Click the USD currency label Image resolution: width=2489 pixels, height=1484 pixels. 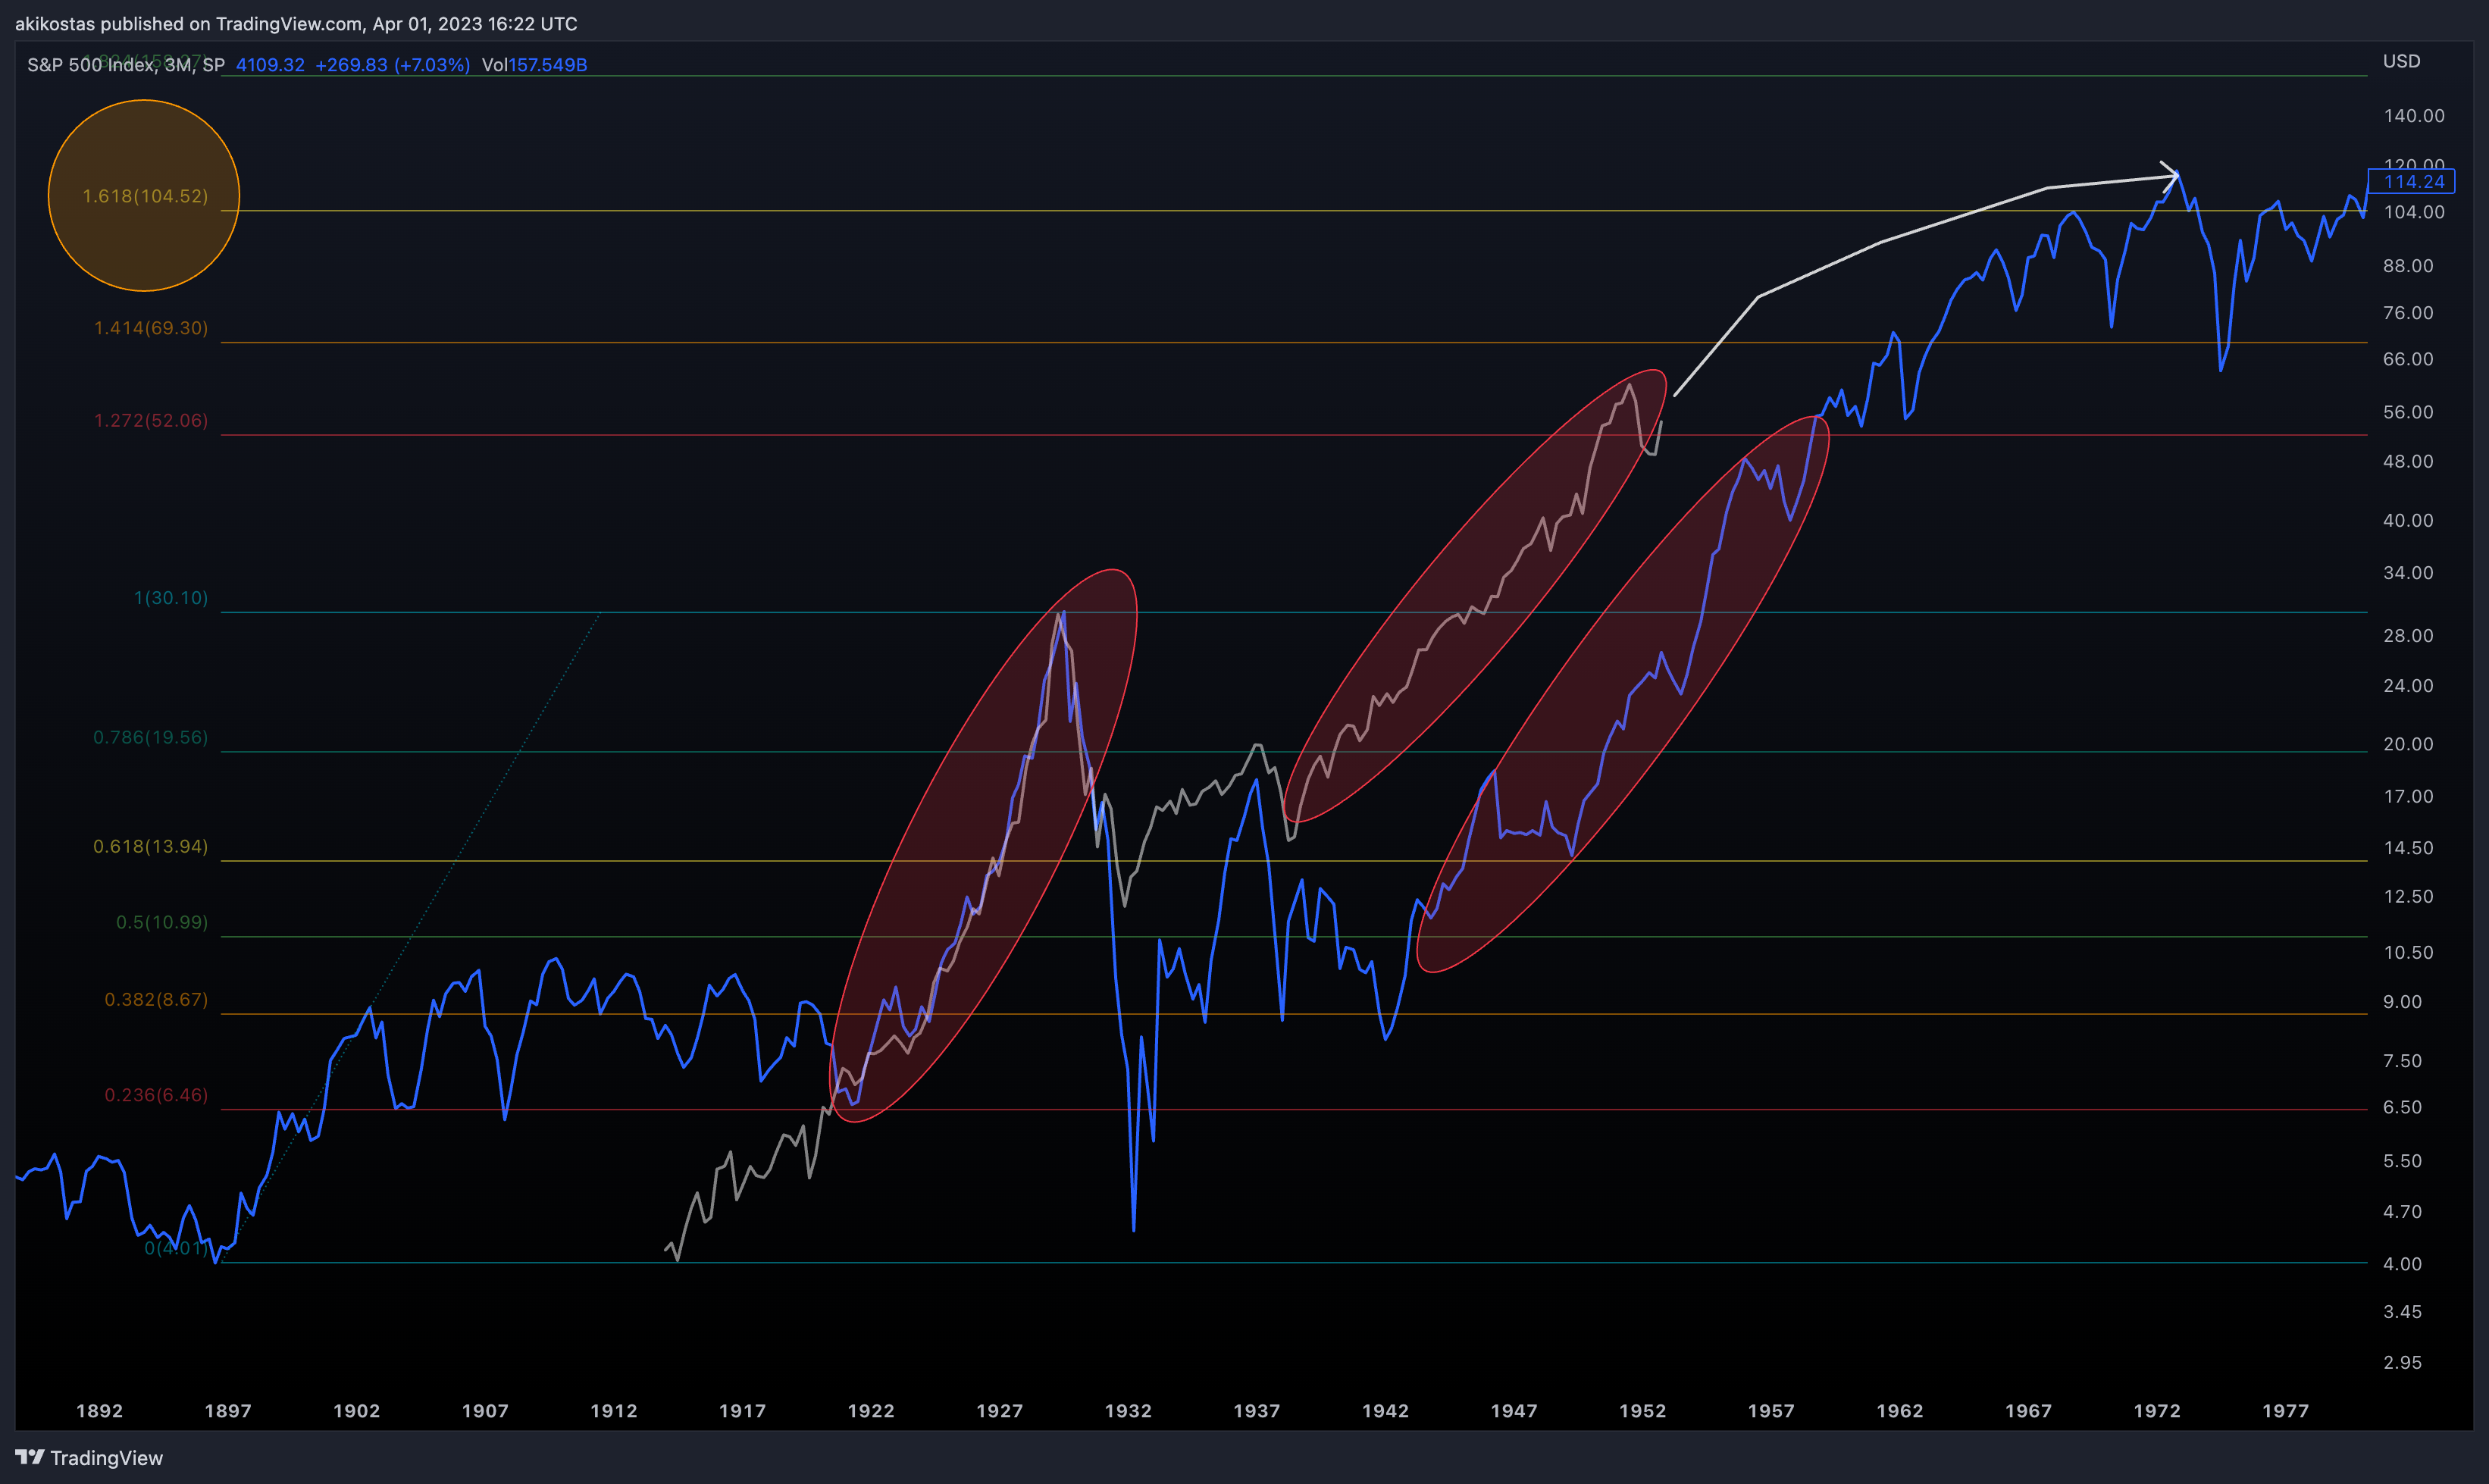2401,61
